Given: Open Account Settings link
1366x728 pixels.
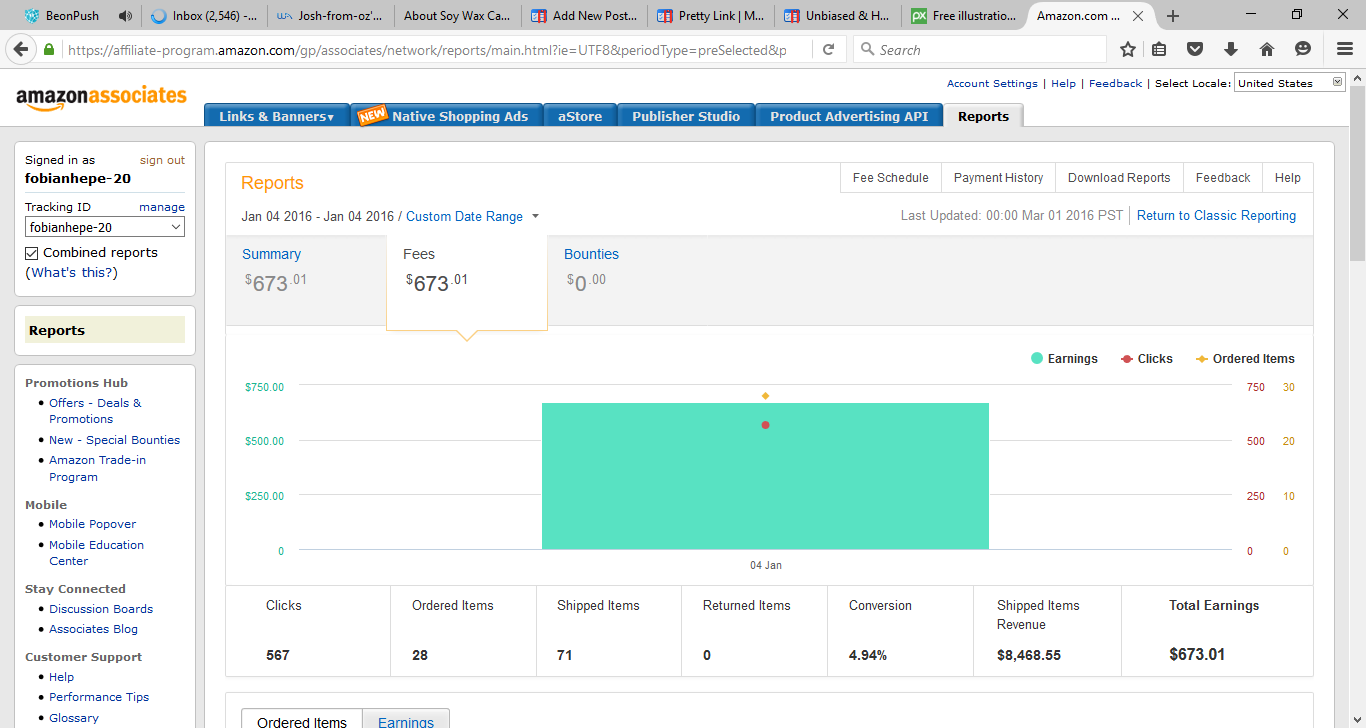Looking at the screenshot, I should 992,84.
